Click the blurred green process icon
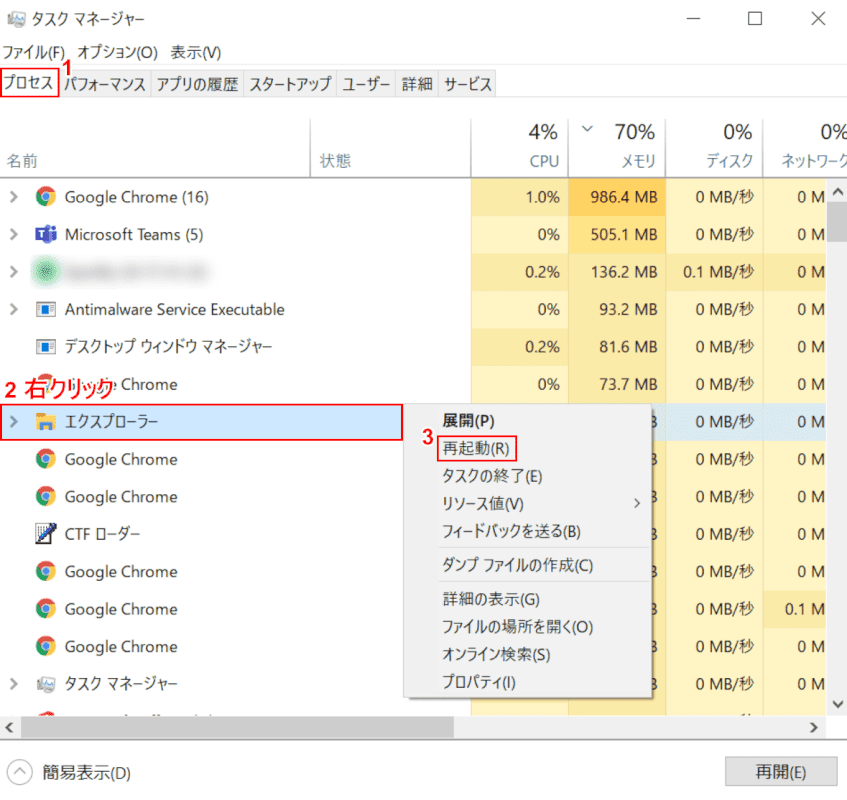Viewport: 847px width, 800px height. coord(46,272)
